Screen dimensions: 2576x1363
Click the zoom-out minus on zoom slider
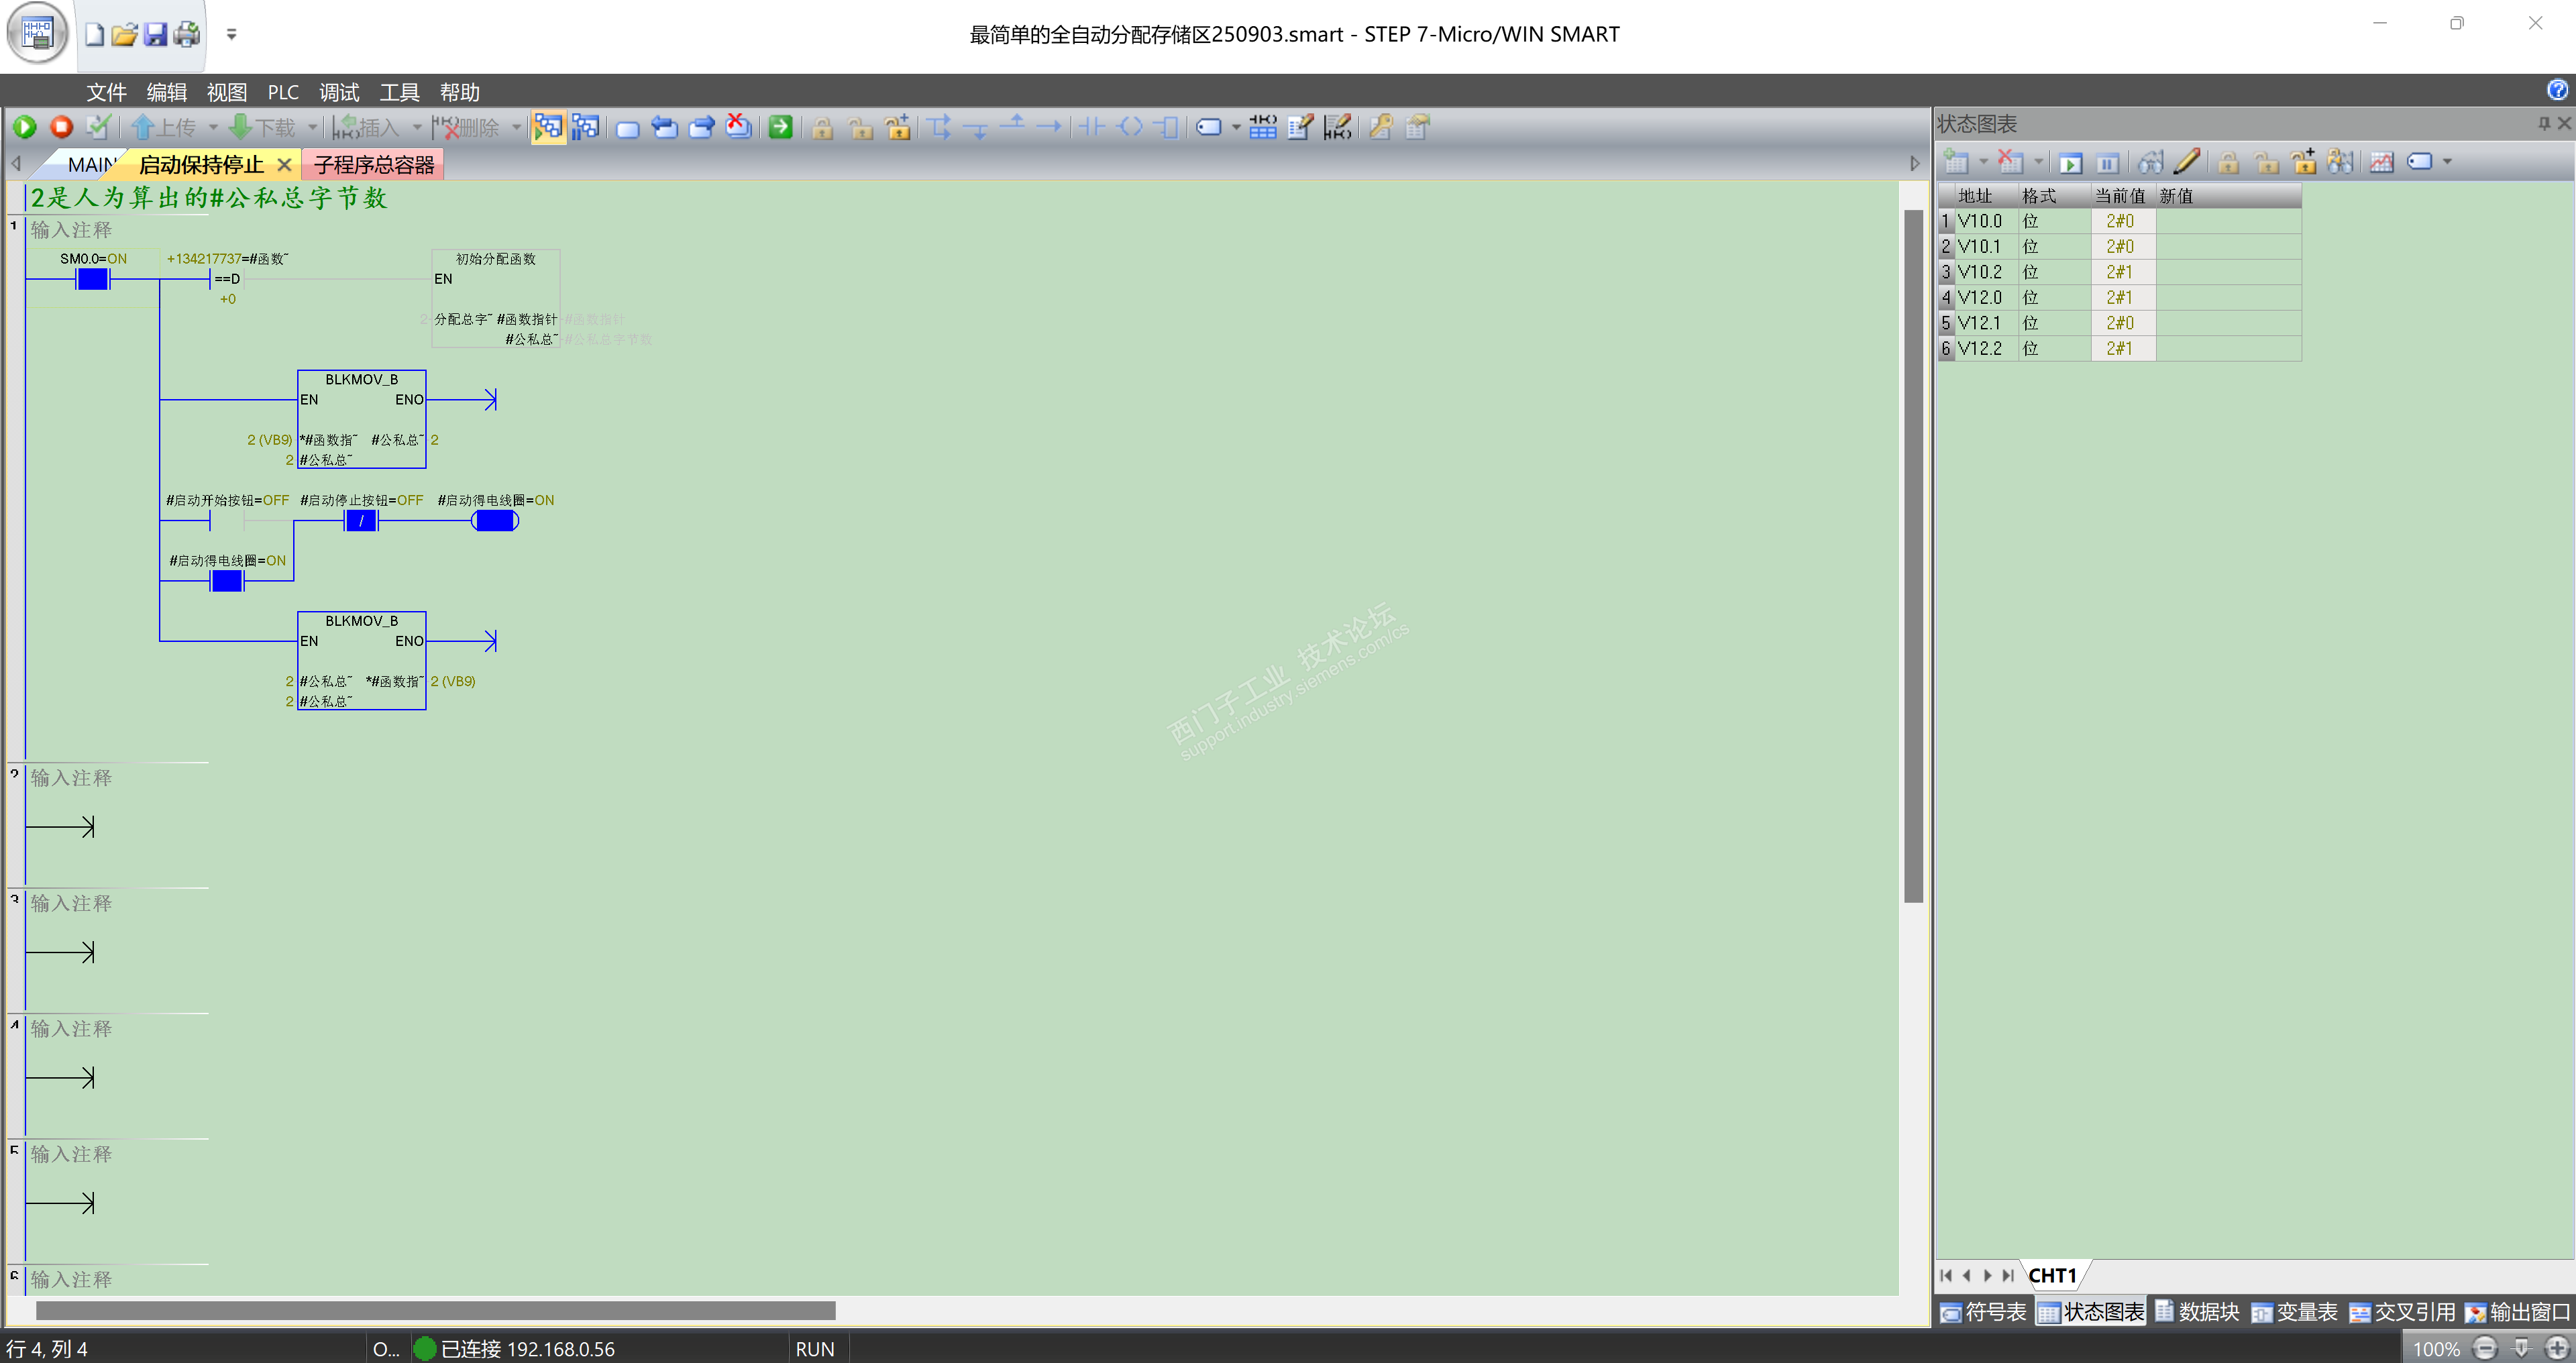[2485, 1348]
